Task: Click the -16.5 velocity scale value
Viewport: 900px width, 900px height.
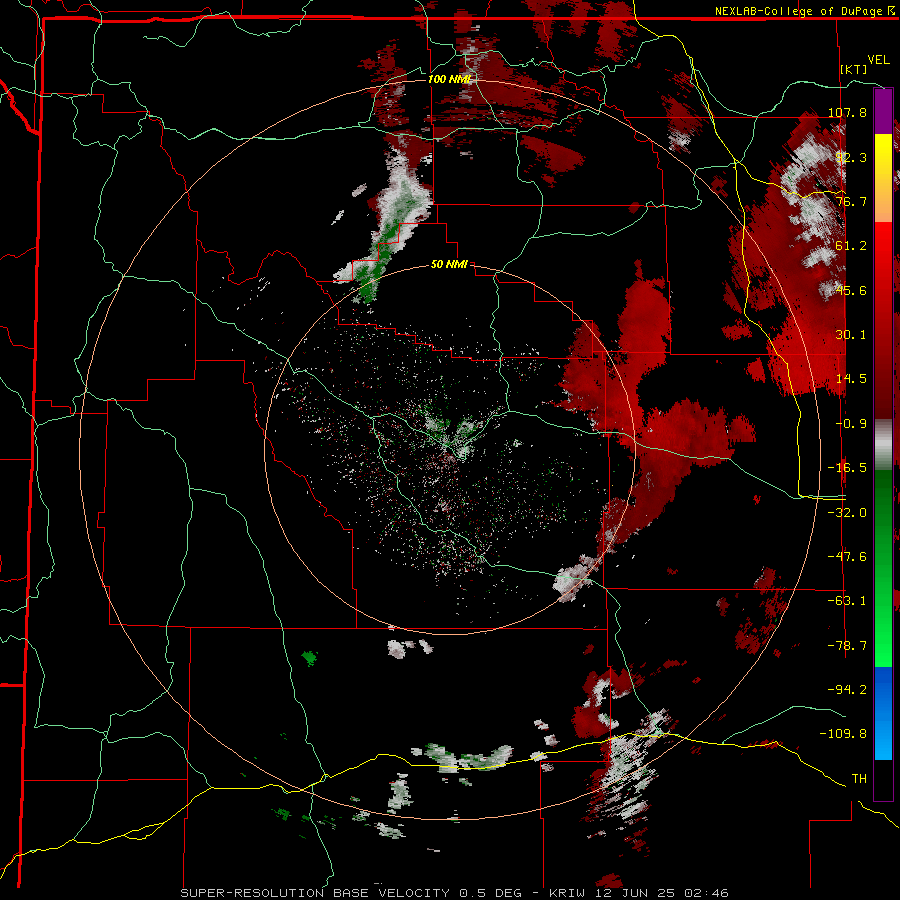Action: point(847,468)
